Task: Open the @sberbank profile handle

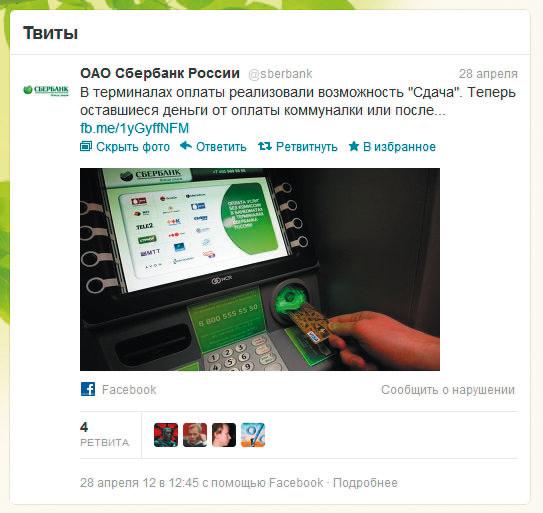Action: (x=280, y=74)
